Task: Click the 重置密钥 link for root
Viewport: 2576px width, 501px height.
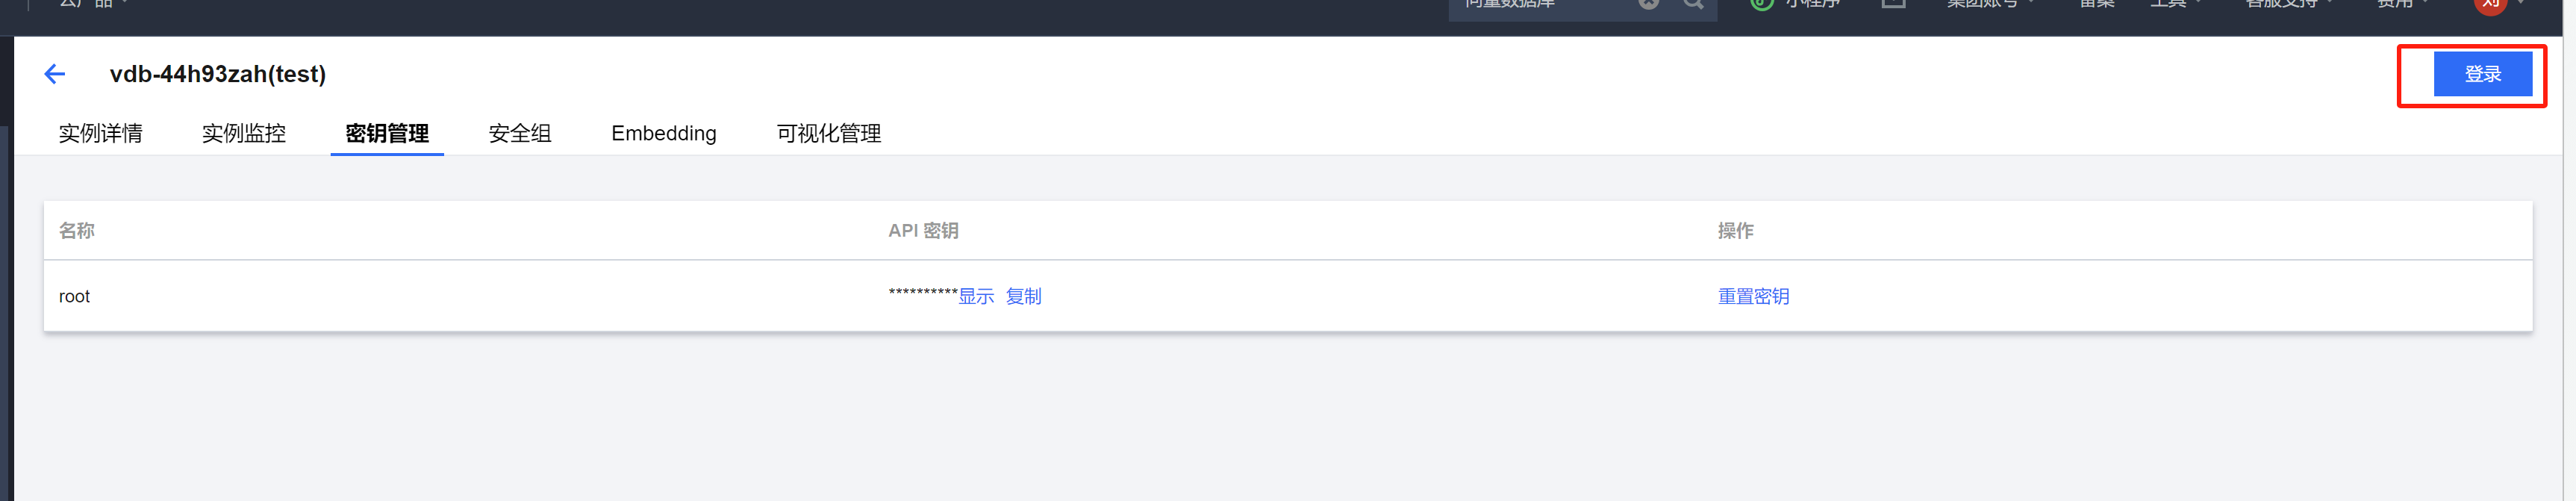Action: coord(1753,297)
